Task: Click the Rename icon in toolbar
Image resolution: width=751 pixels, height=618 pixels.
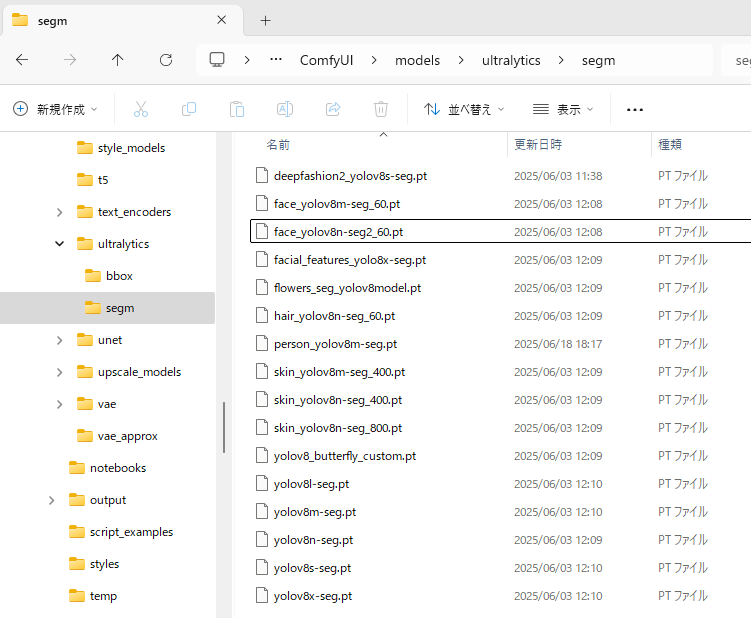Action: pos(285,109)
